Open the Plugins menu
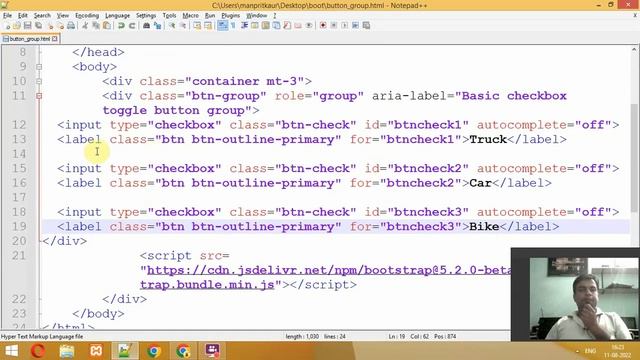Screen dimensions: 640x360 [230, 16]
